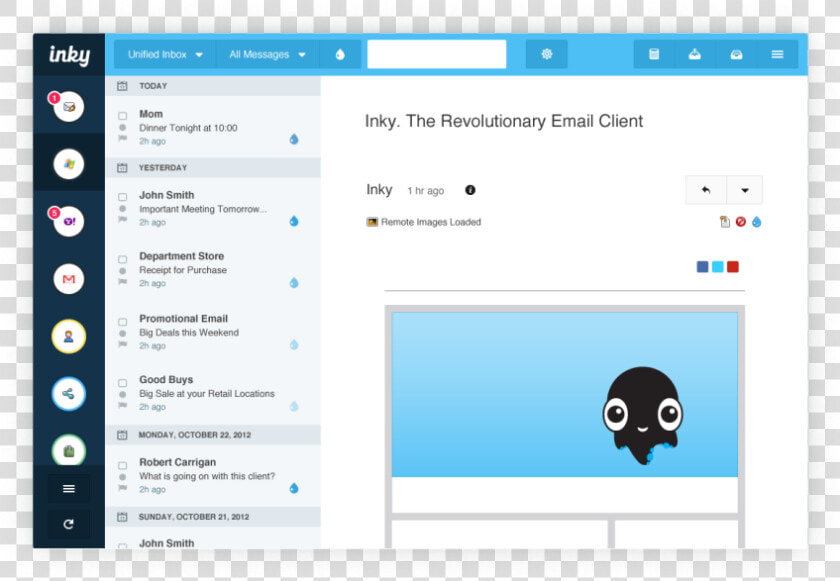Click the refresh icon in the sidebar

(x=69, y=524)
